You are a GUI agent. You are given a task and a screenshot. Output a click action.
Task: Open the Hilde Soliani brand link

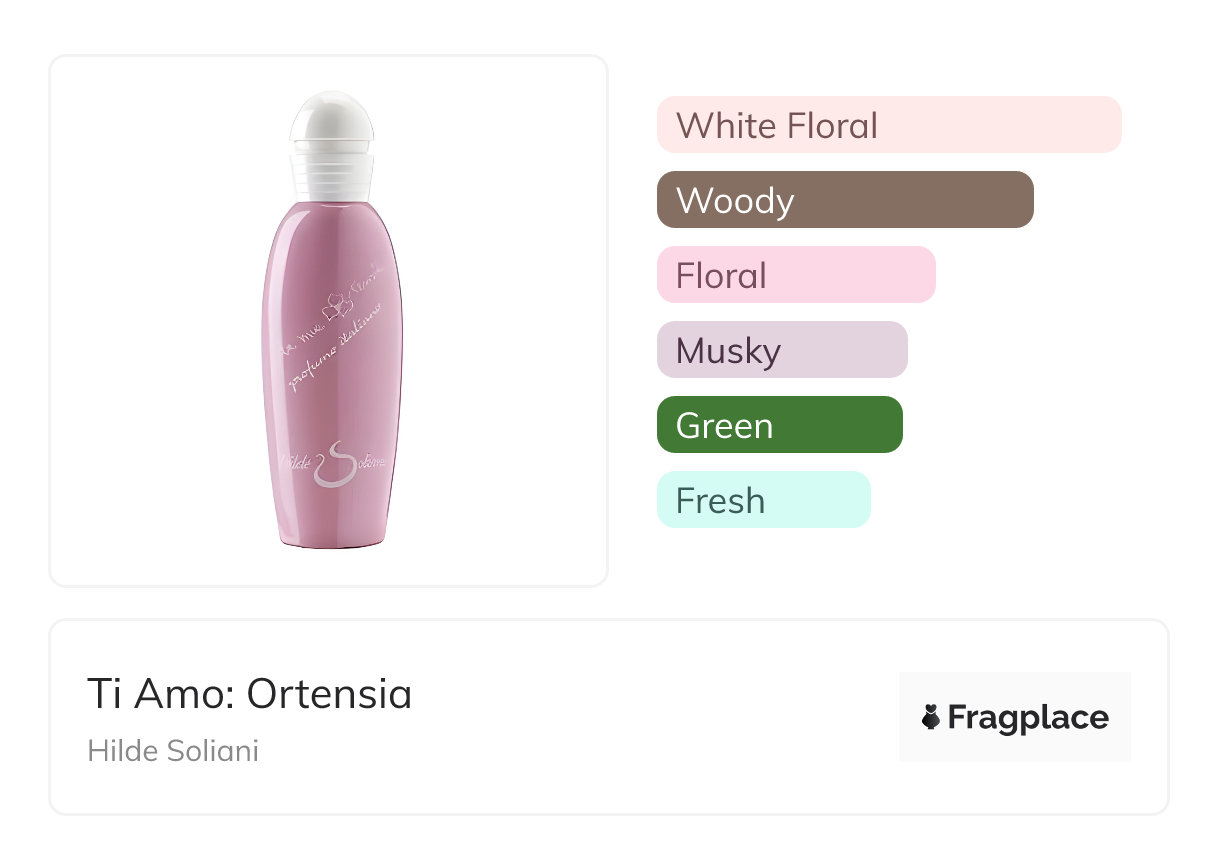pyautogui.click(x=173, y=751)
